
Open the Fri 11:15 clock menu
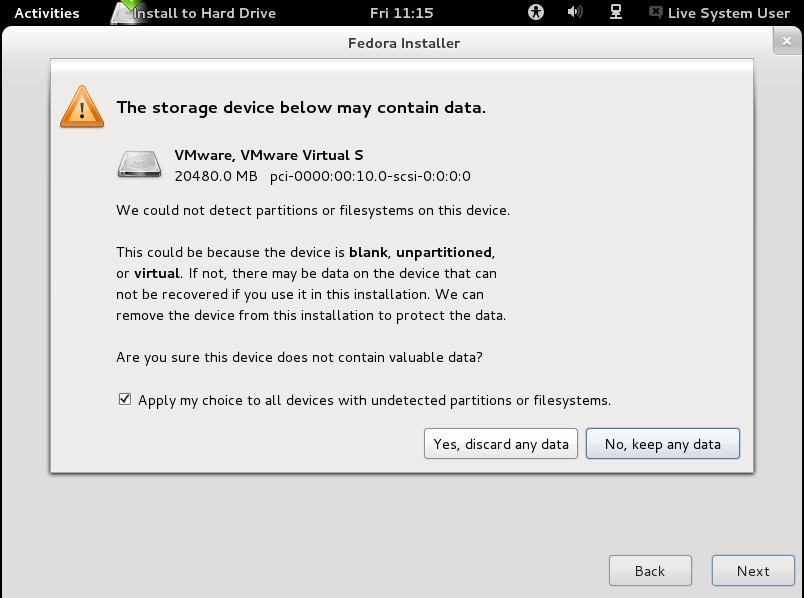[401, 13]
